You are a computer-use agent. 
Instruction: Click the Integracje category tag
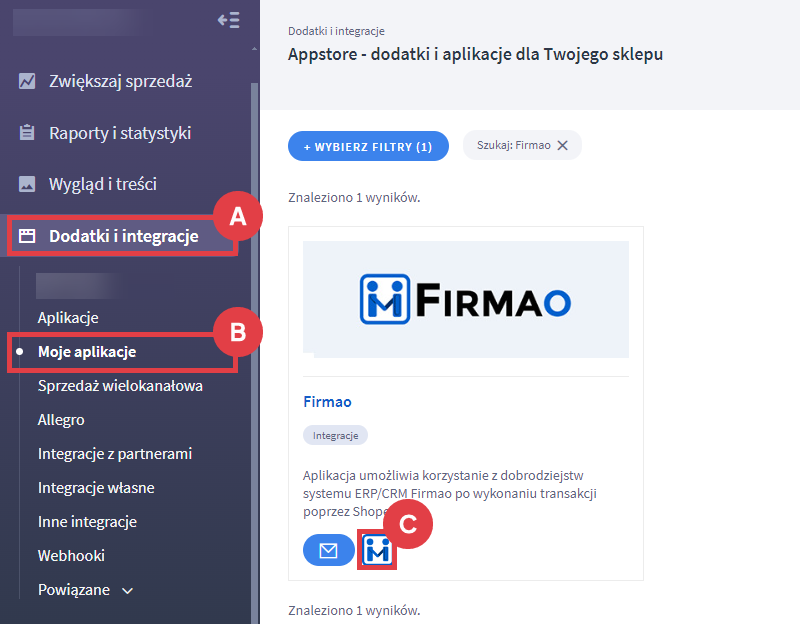pos(335,435)
